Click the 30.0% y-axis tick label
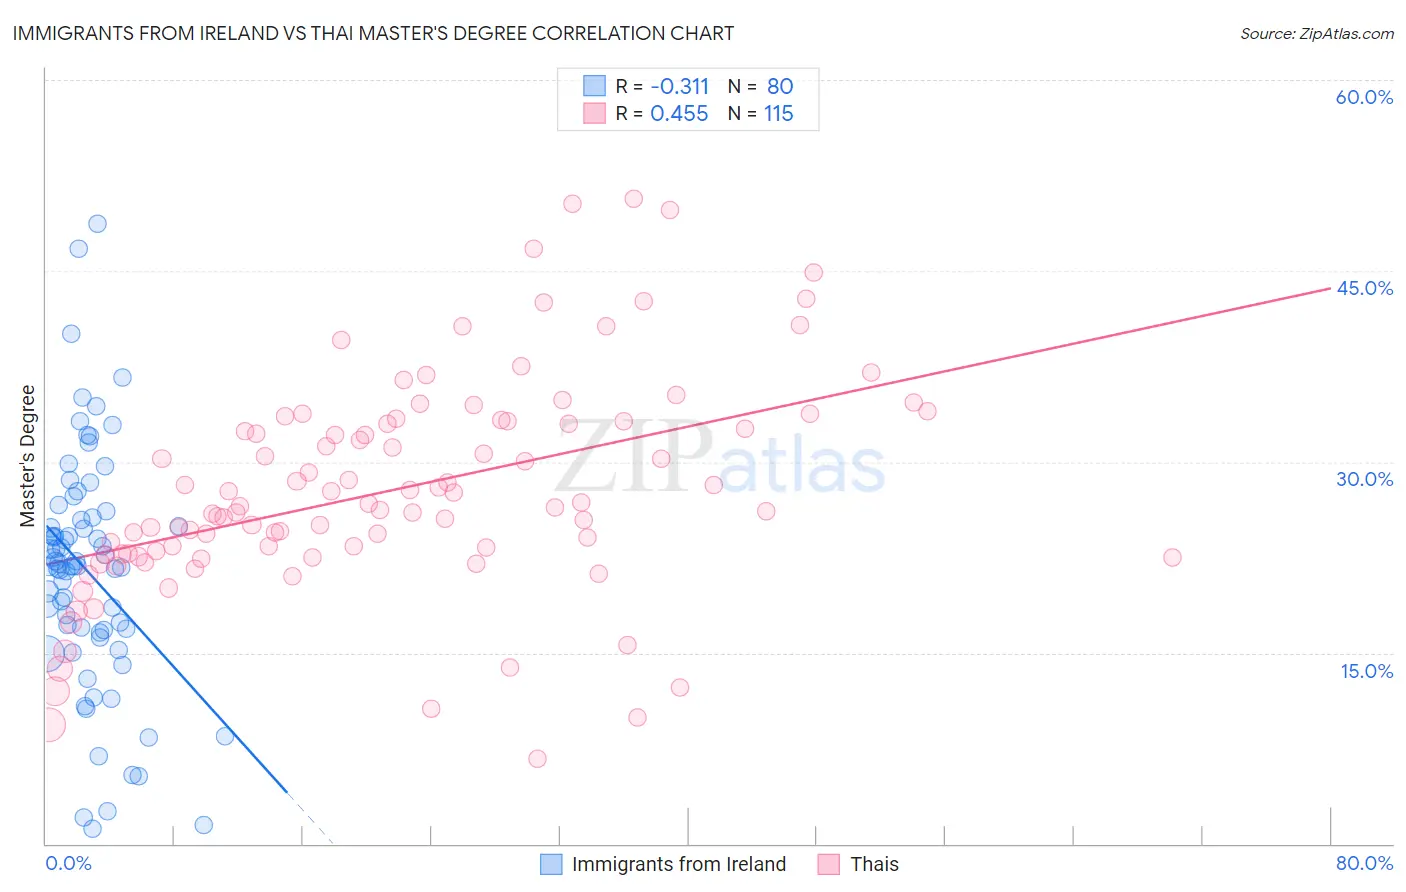This screenshot has width=1406, height=892. coord(1364,479)
